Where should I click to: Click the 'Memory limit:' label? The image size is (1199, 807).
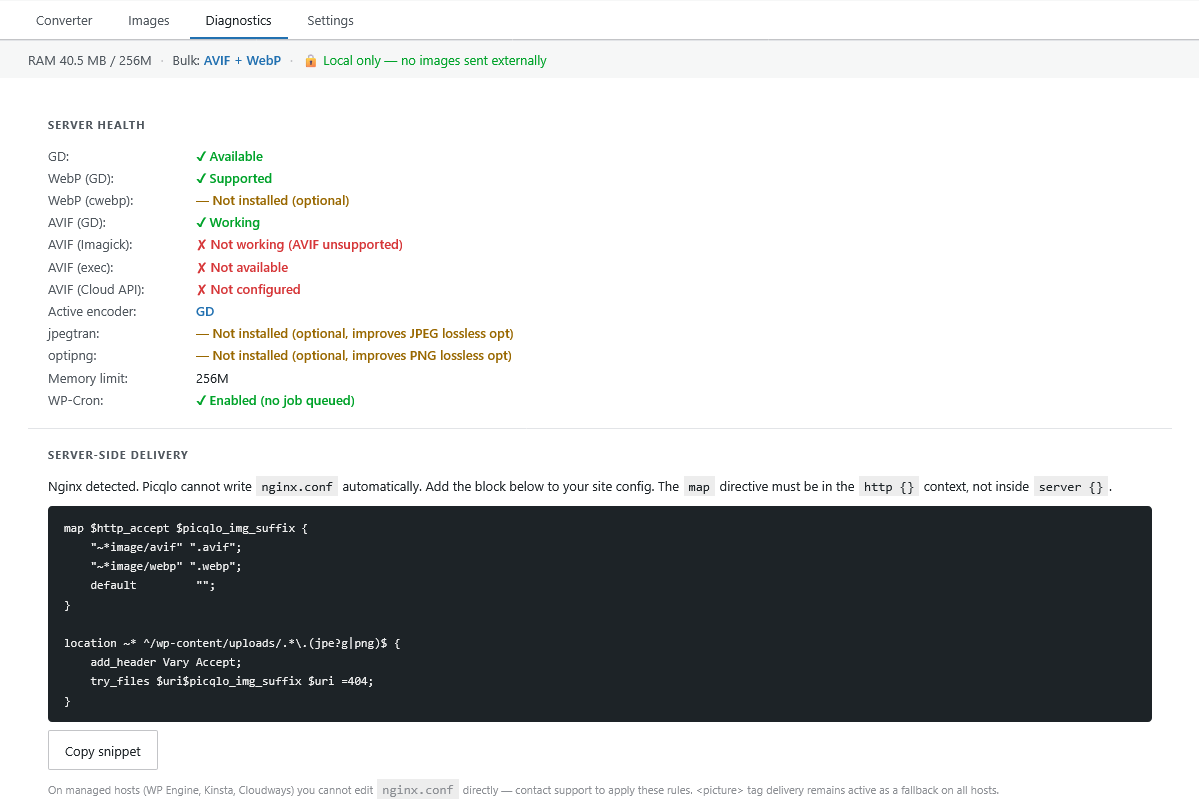[x=88, y=379]
